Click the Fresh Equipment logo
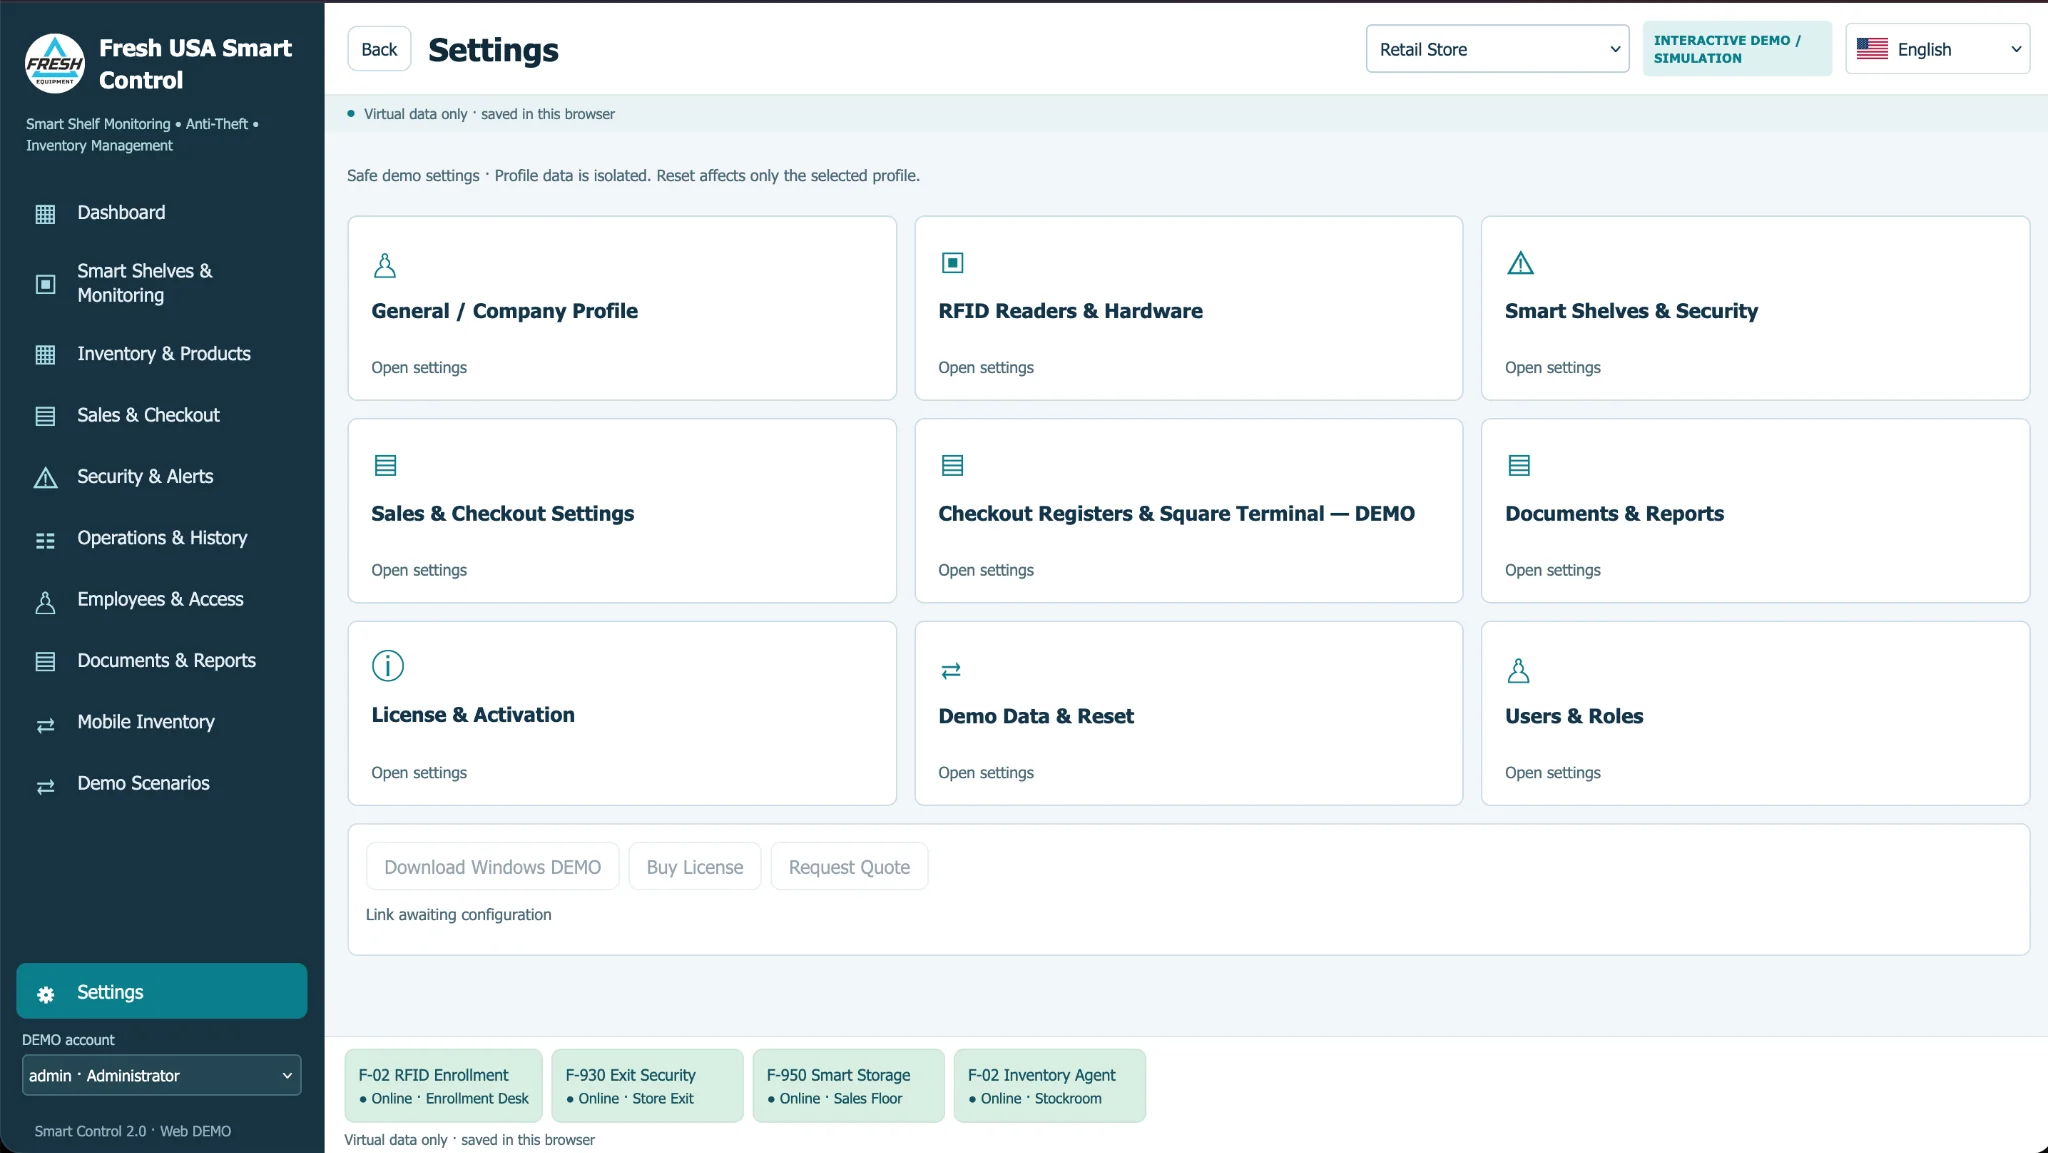2048x1153 pixels. tap(54, 63)
